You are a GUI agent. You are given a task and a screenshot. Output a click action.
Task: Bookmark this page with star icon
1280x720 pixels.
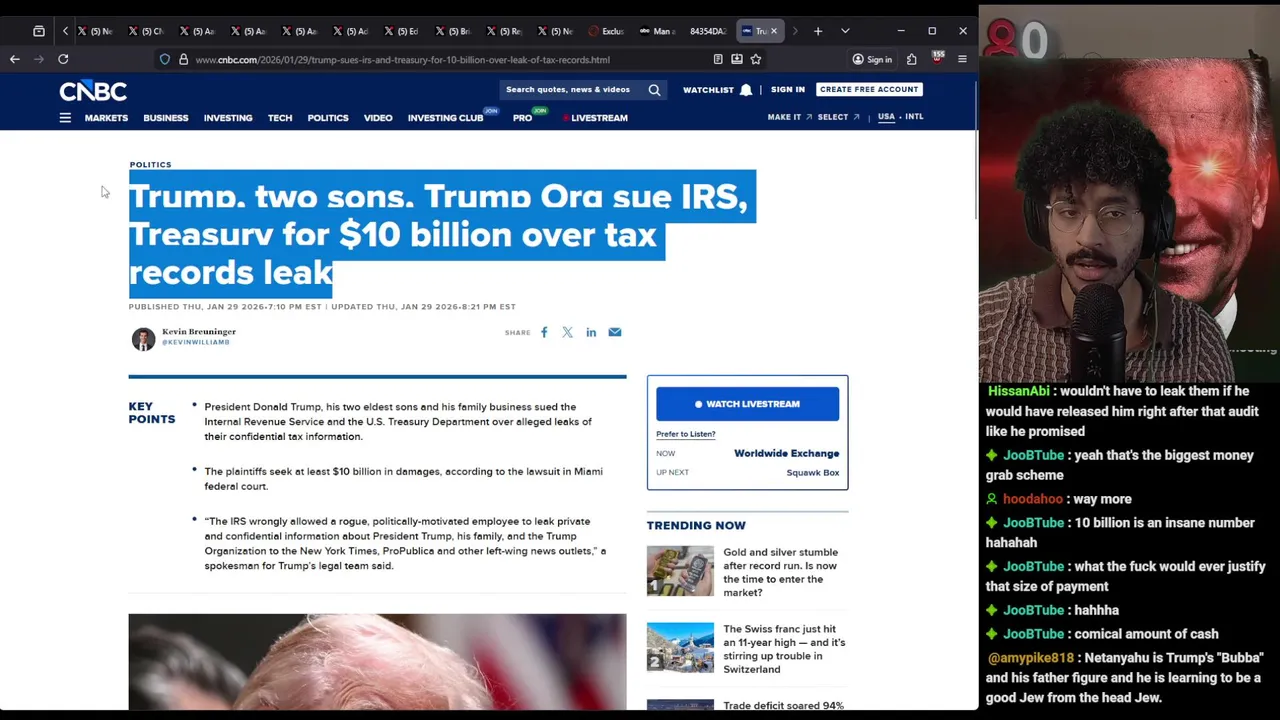tap(756, 59)
